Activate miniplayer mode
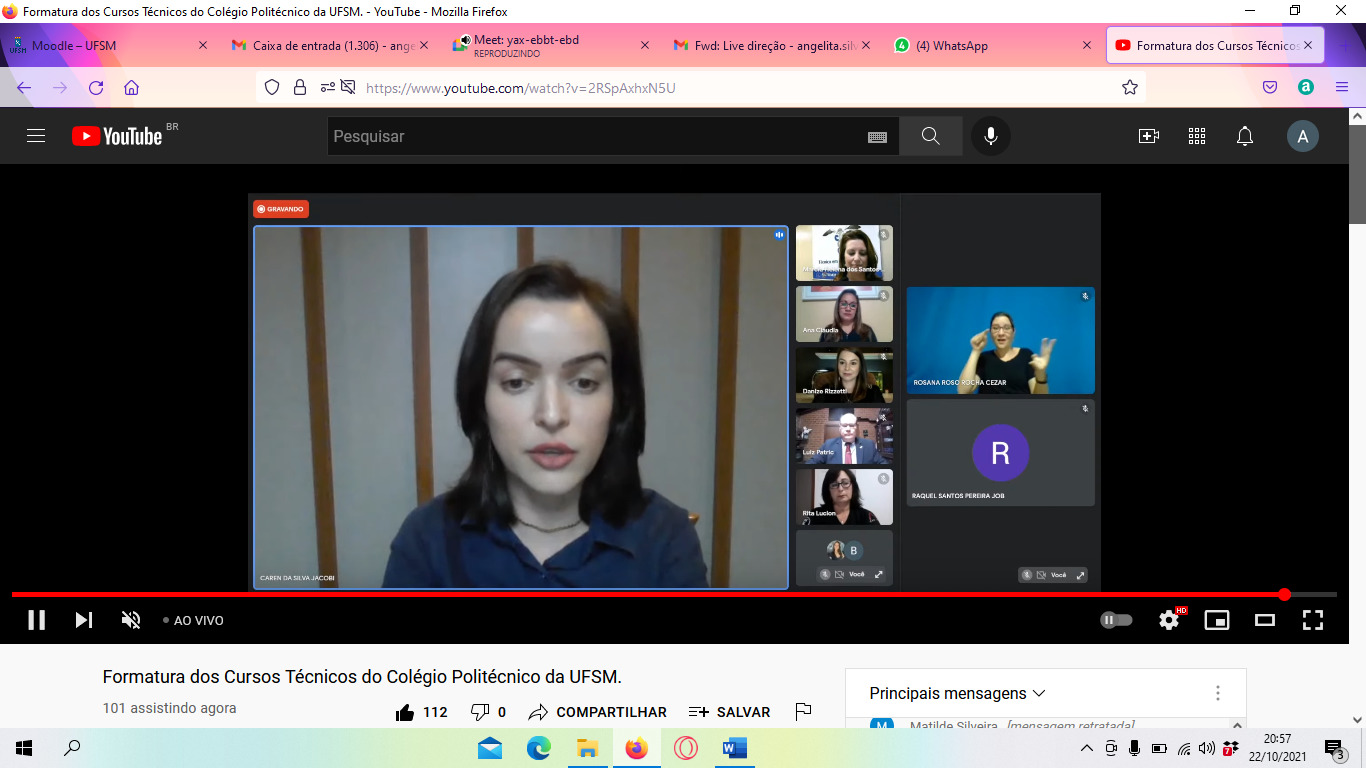 (1216, 620)
